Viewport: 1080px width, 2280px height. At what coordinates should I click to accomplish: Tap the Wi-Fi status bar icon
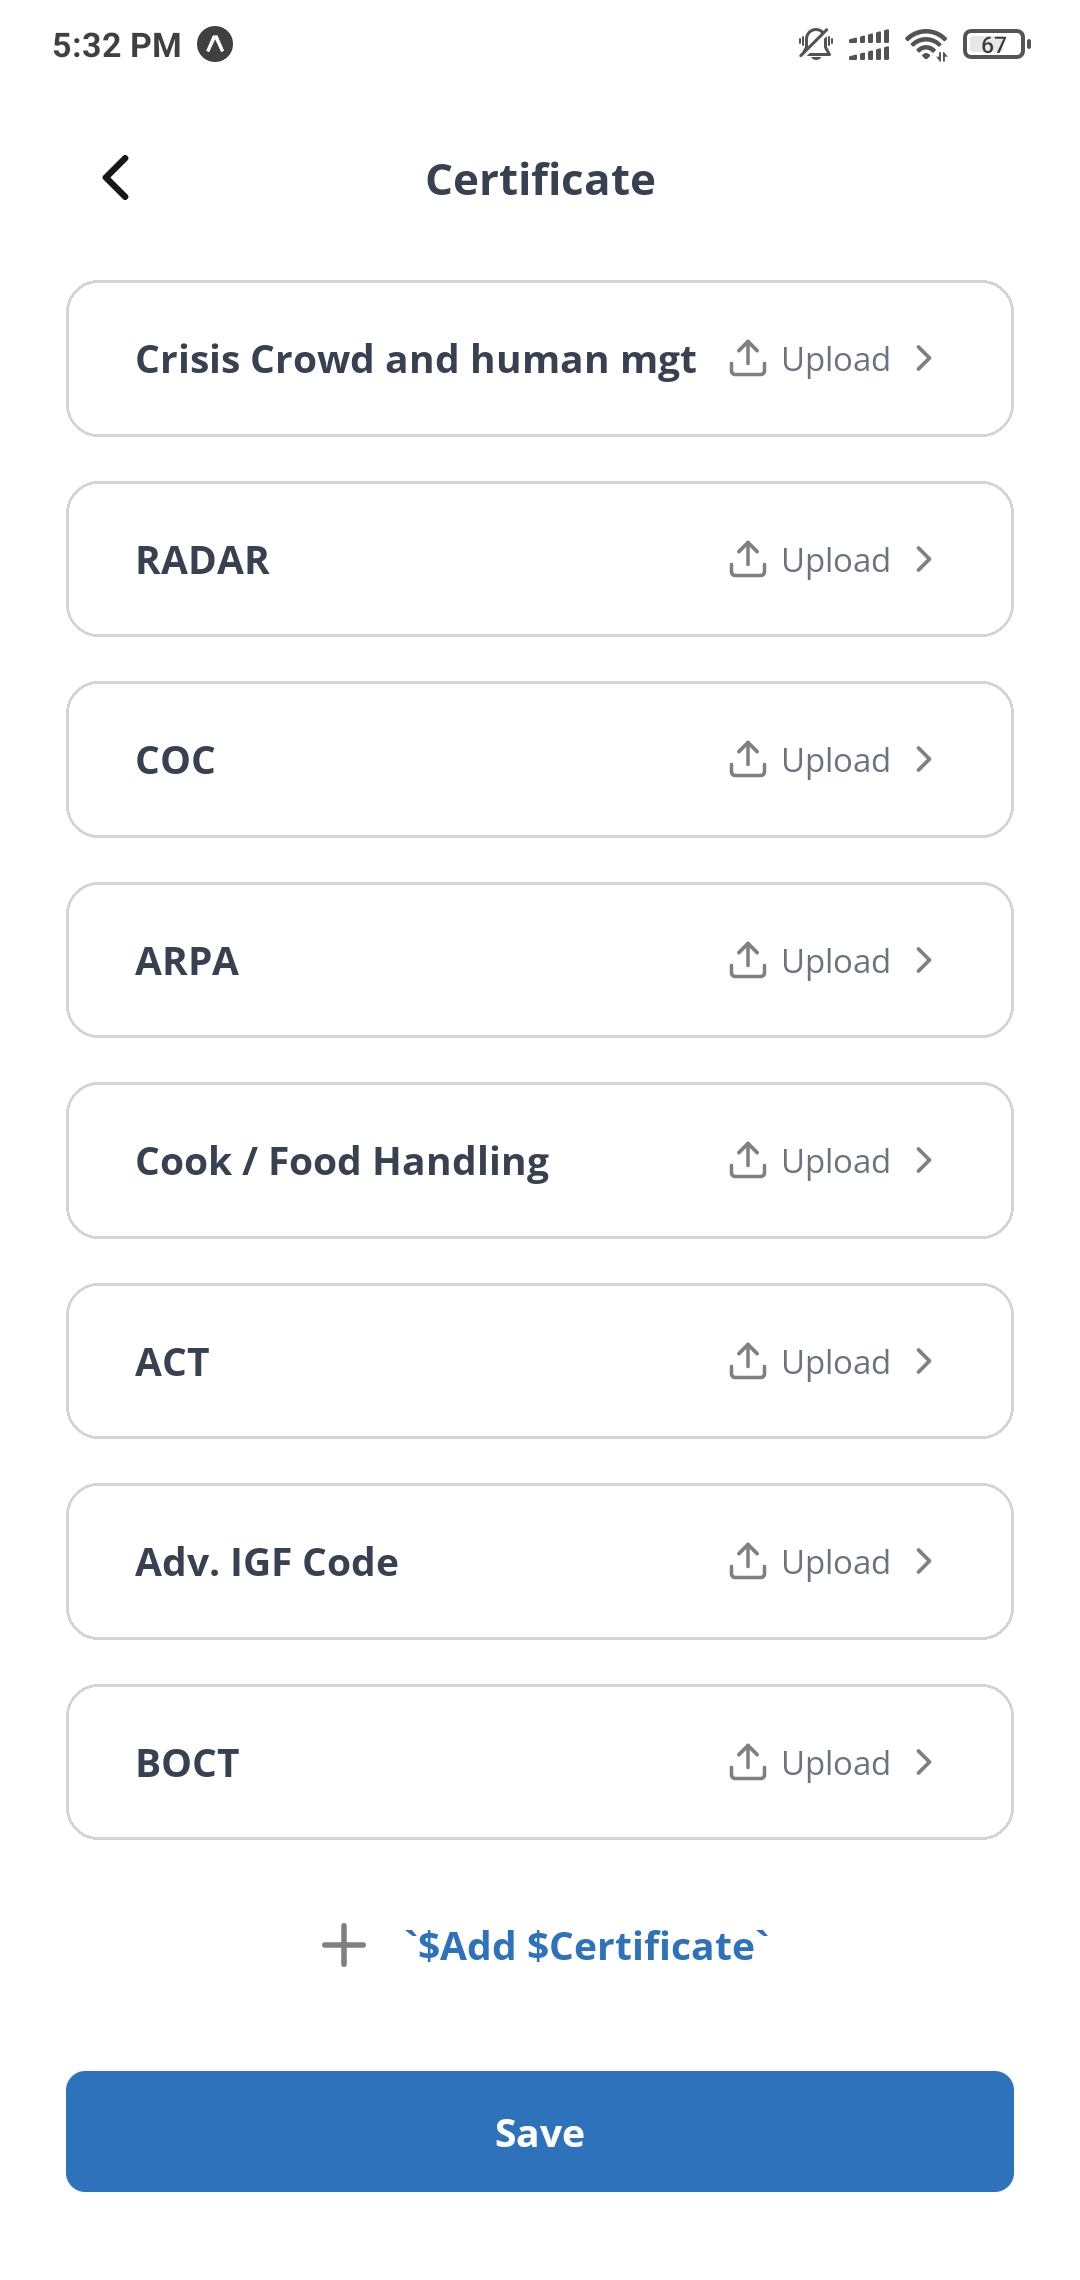pos(926,44)
